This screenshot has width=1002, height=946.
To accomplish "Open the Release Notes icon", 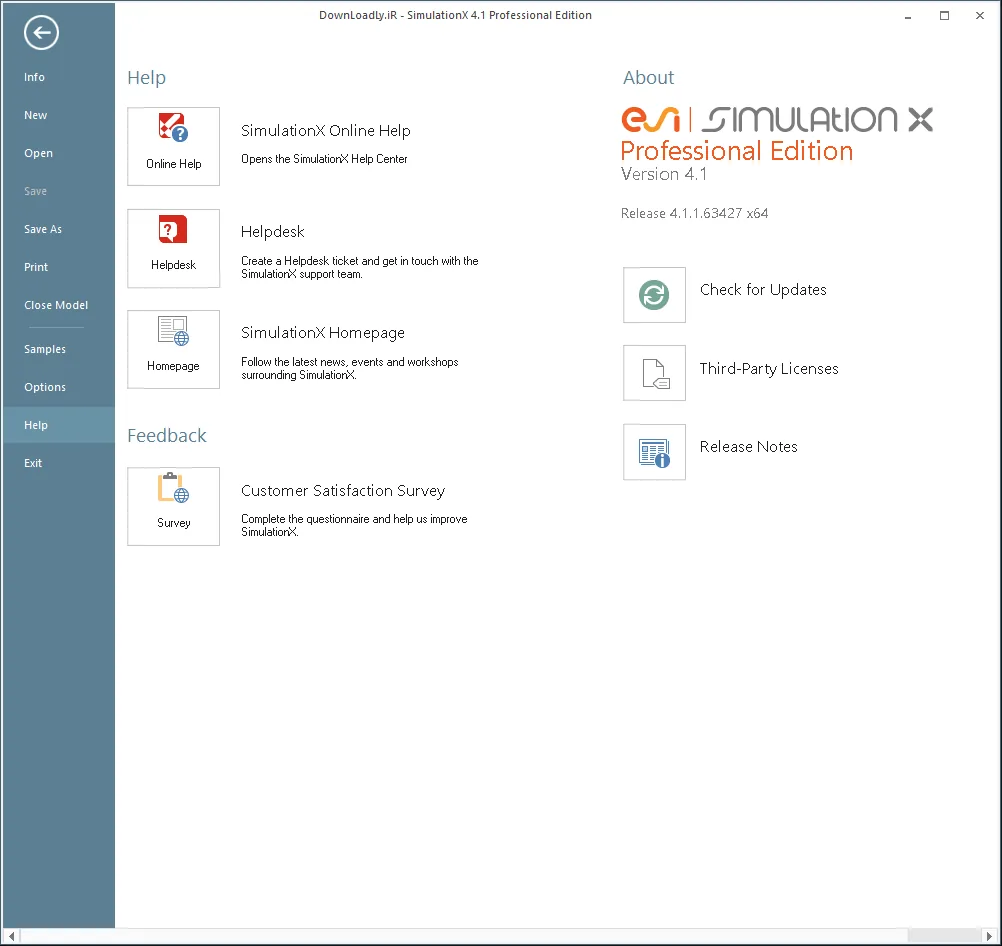I will click(x=654, y=452).
